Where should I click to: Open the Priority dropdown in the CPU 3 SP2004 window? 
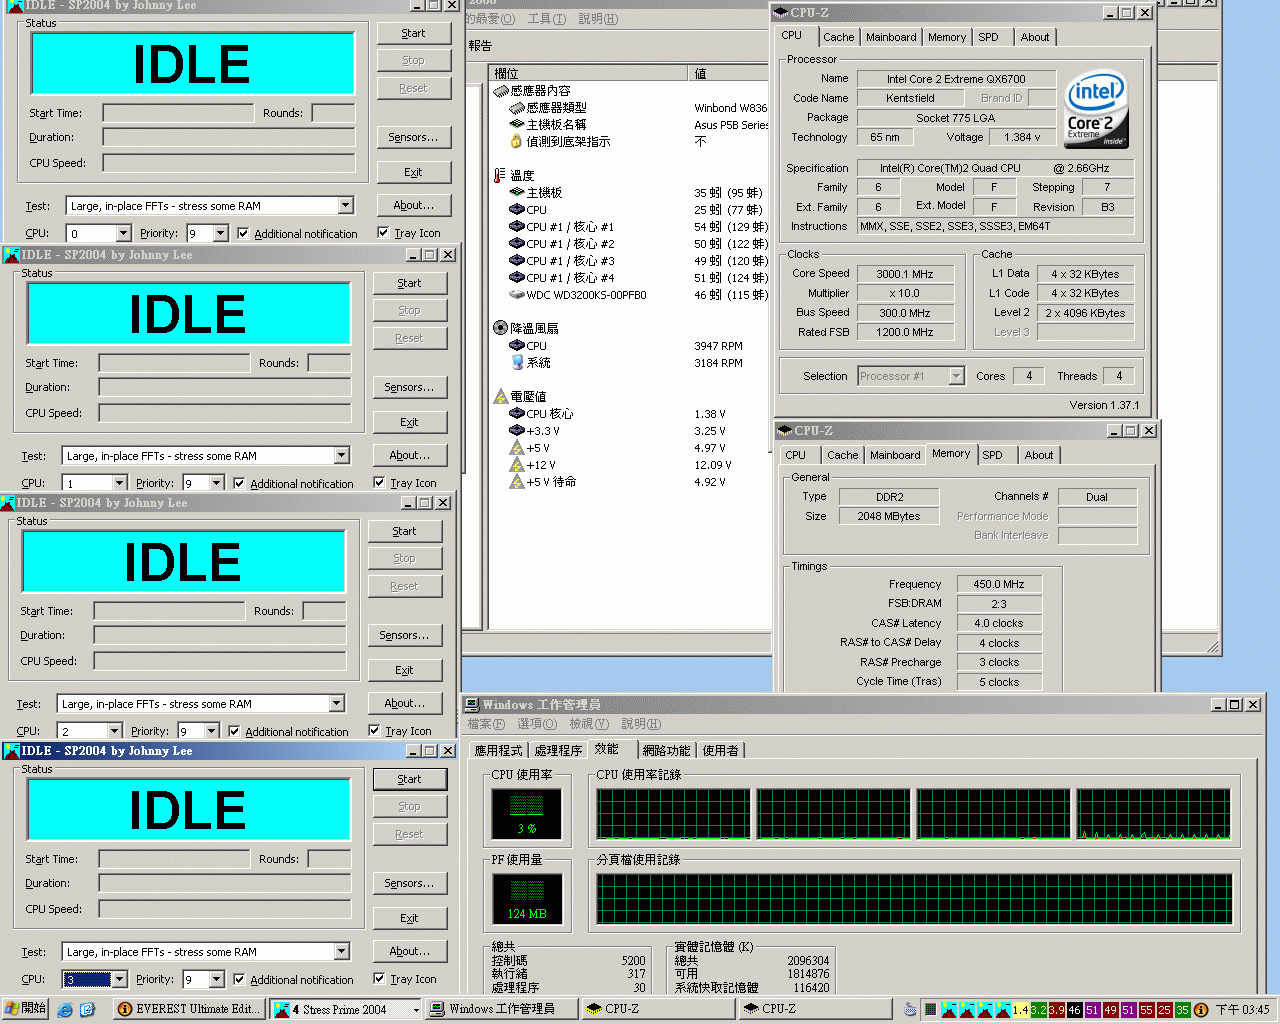click(217, 979)
